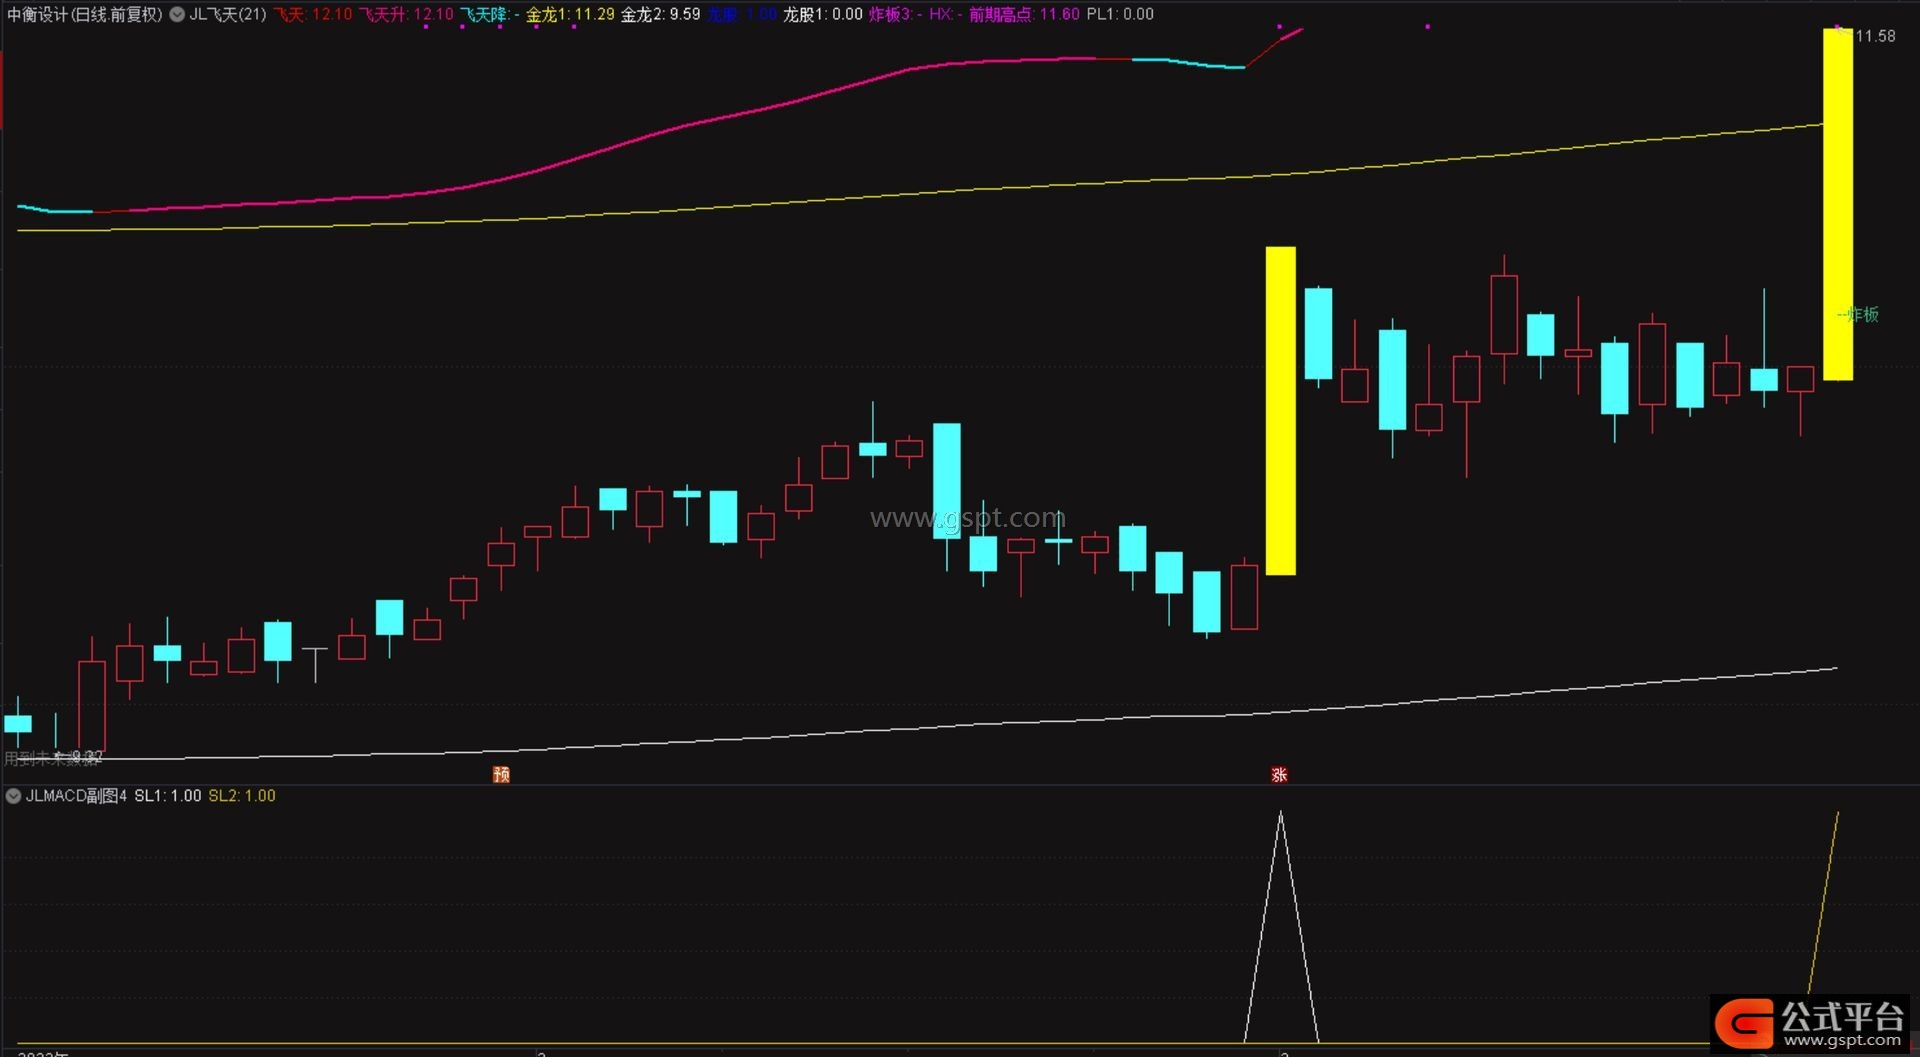Click the white SL1 peak in sub-chart

pos(1281,926)
